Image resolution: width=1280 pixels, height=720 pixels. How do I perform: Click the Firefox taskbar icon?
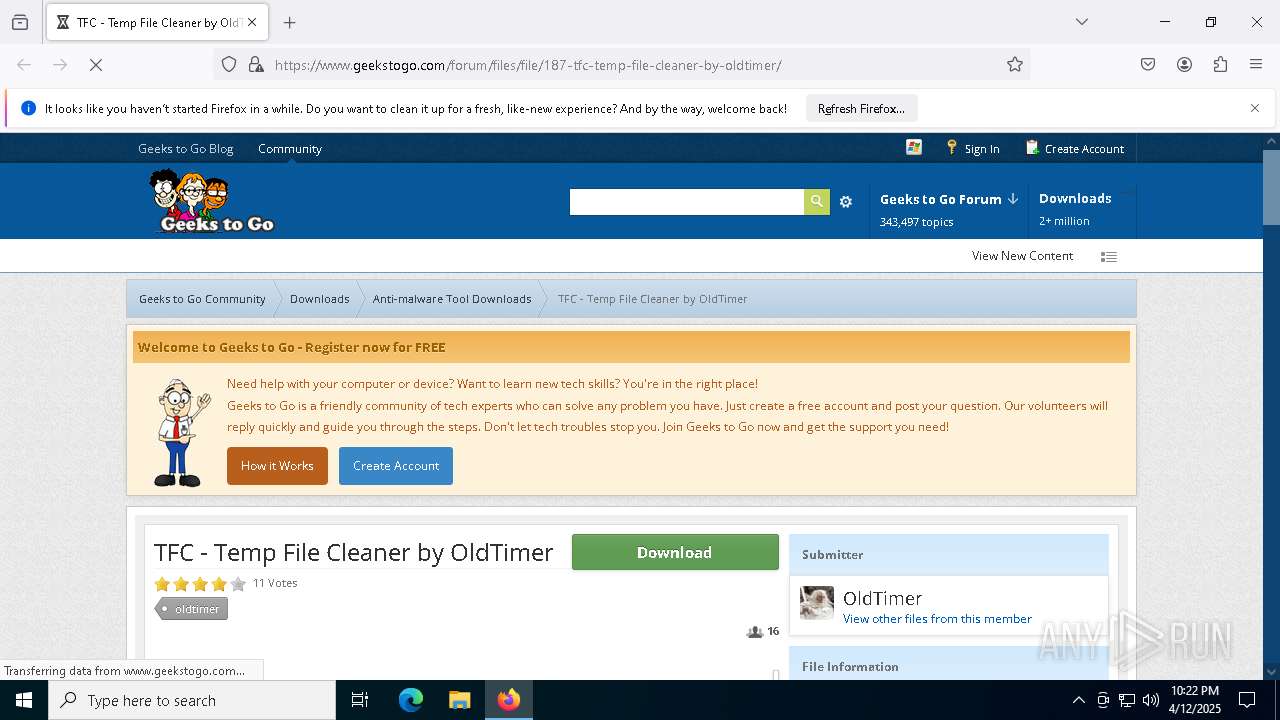click(509, 700)
